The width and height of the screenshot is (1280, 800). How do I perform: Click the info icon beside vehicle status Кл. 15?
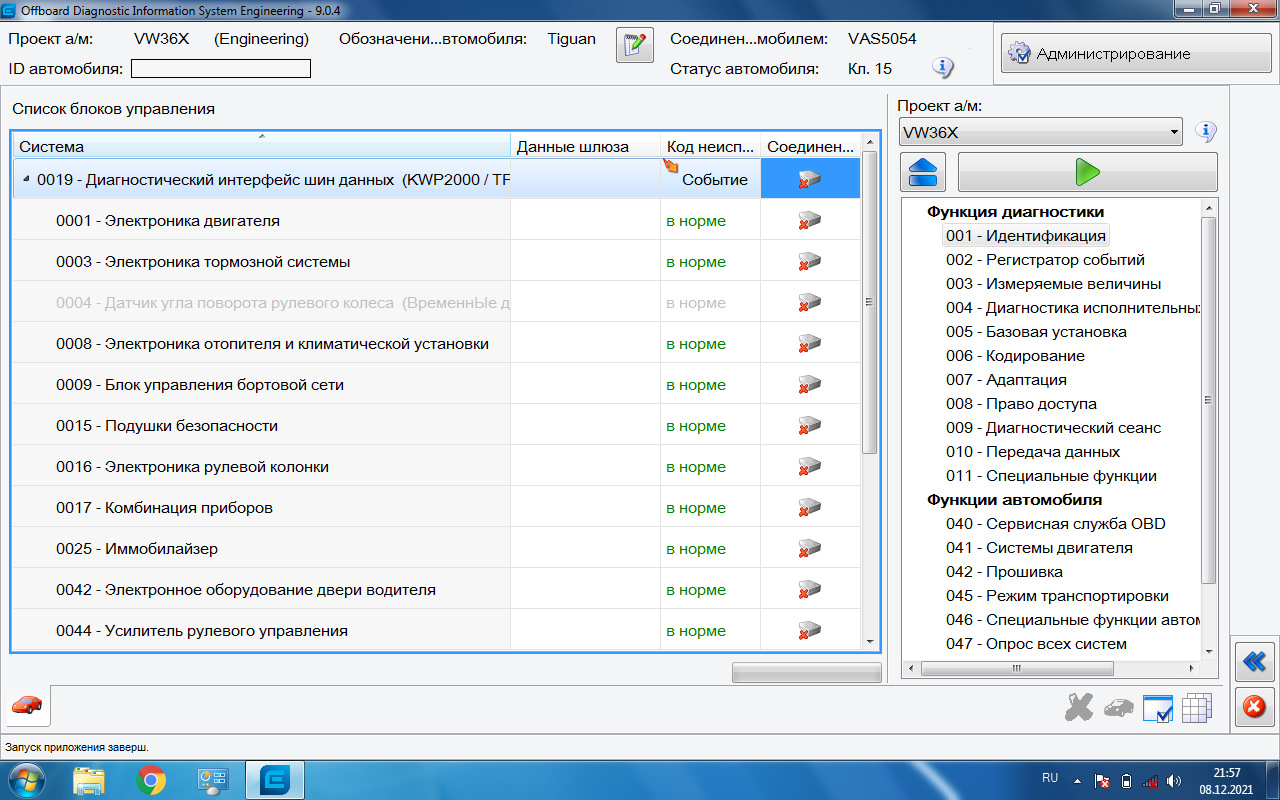[942, 68]
